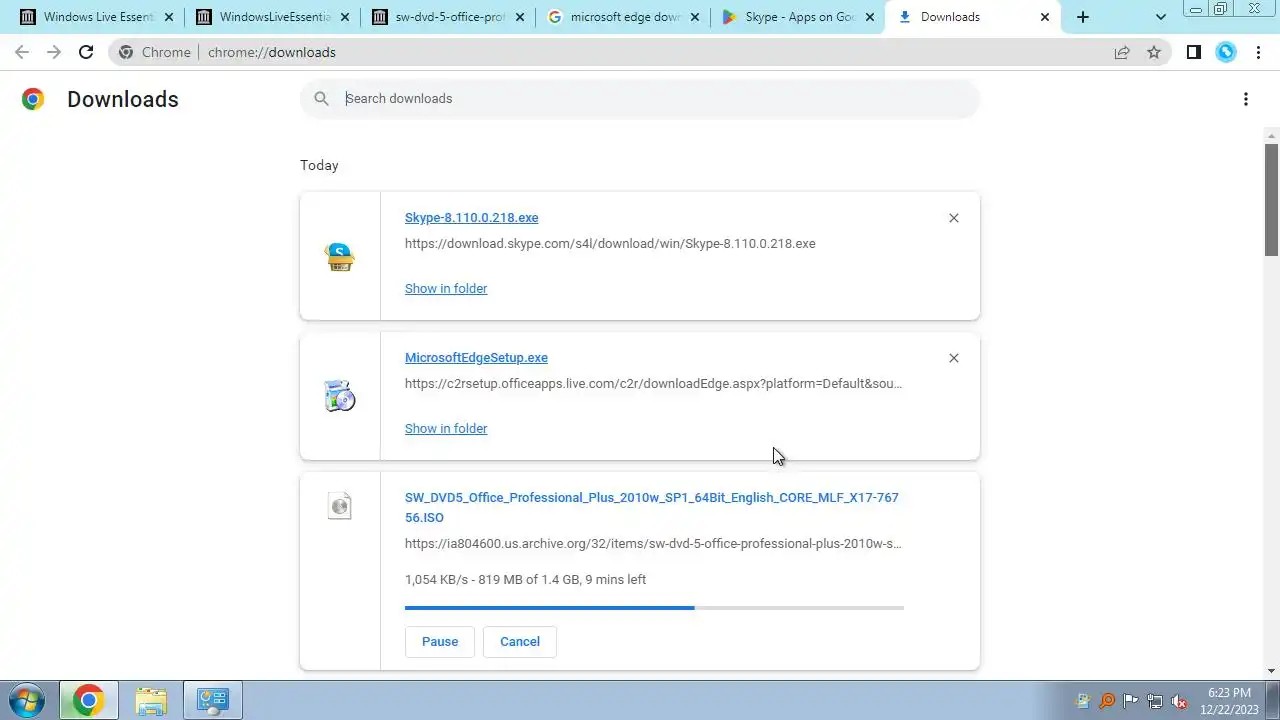Show Skype installer in folder

point(446,289)
